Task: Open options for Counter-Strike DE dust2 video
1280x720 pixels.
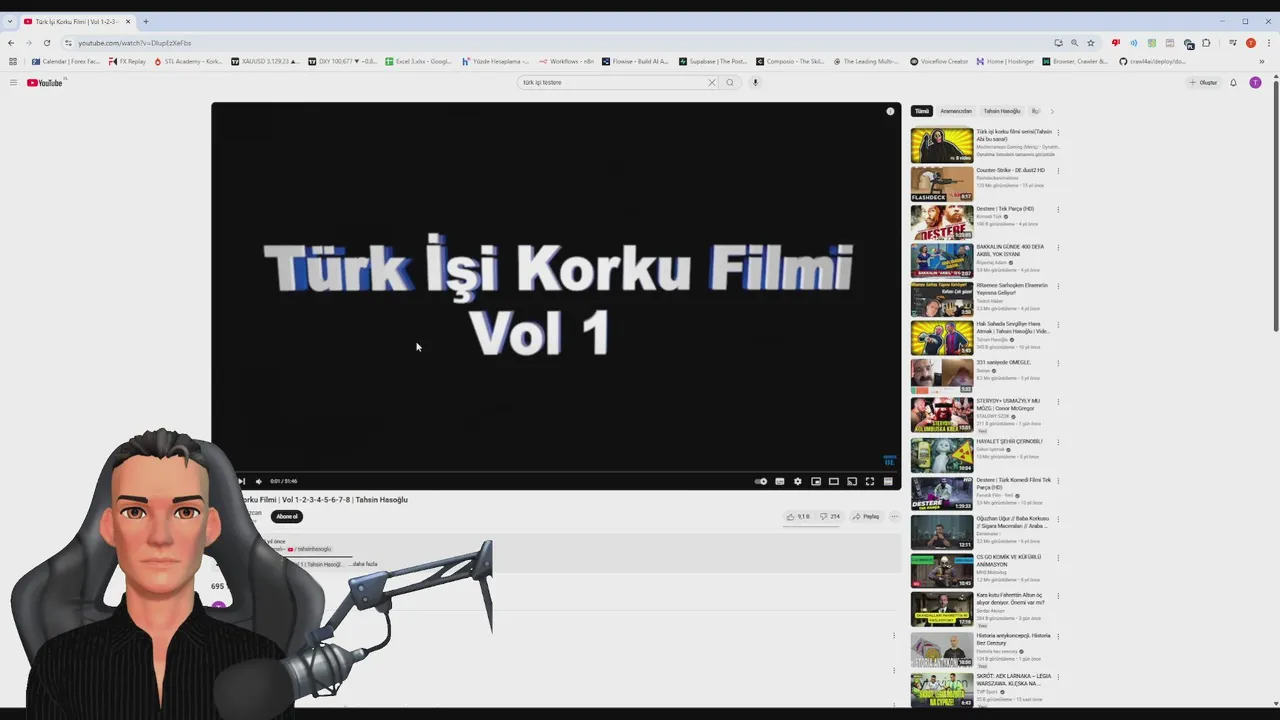Action: (1058, 171)
